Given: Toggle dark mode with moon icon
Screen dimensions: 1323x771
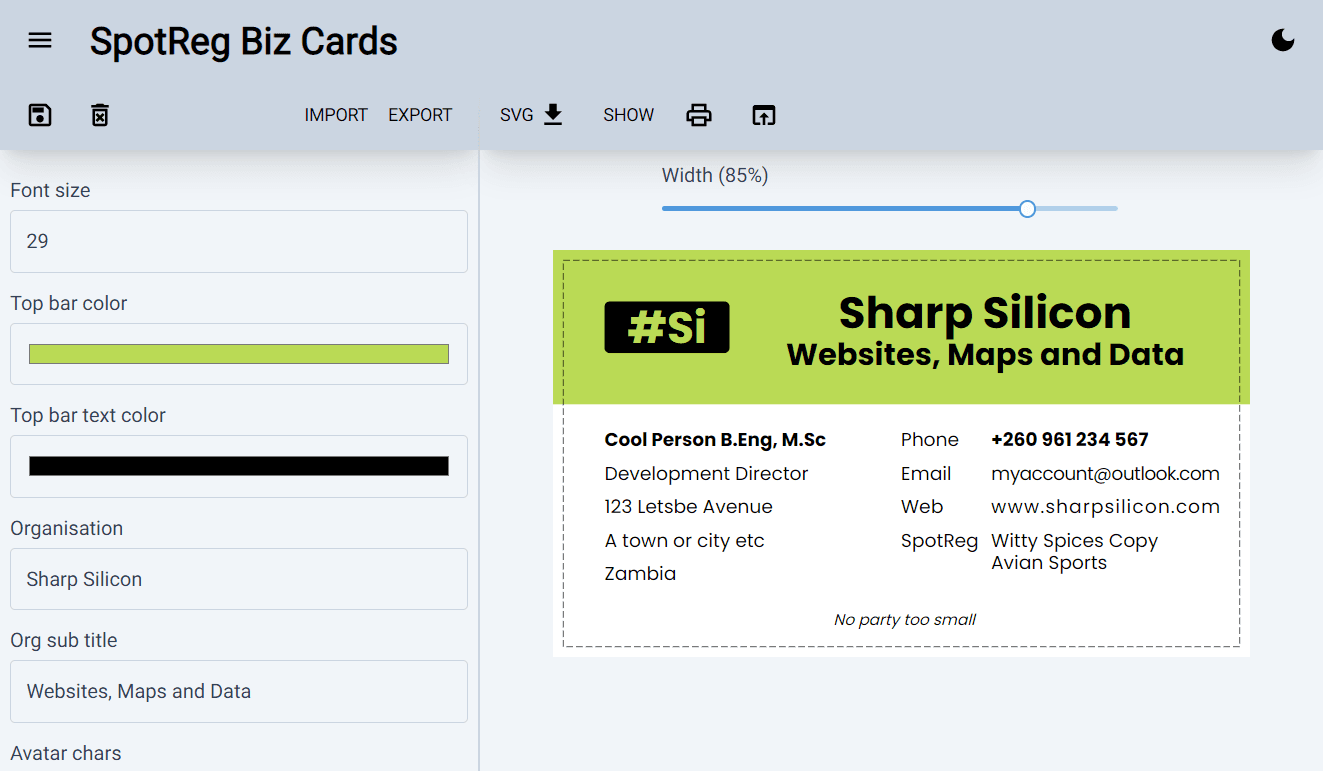Looking at the screenshot, I should click(x=1282, y=40).
